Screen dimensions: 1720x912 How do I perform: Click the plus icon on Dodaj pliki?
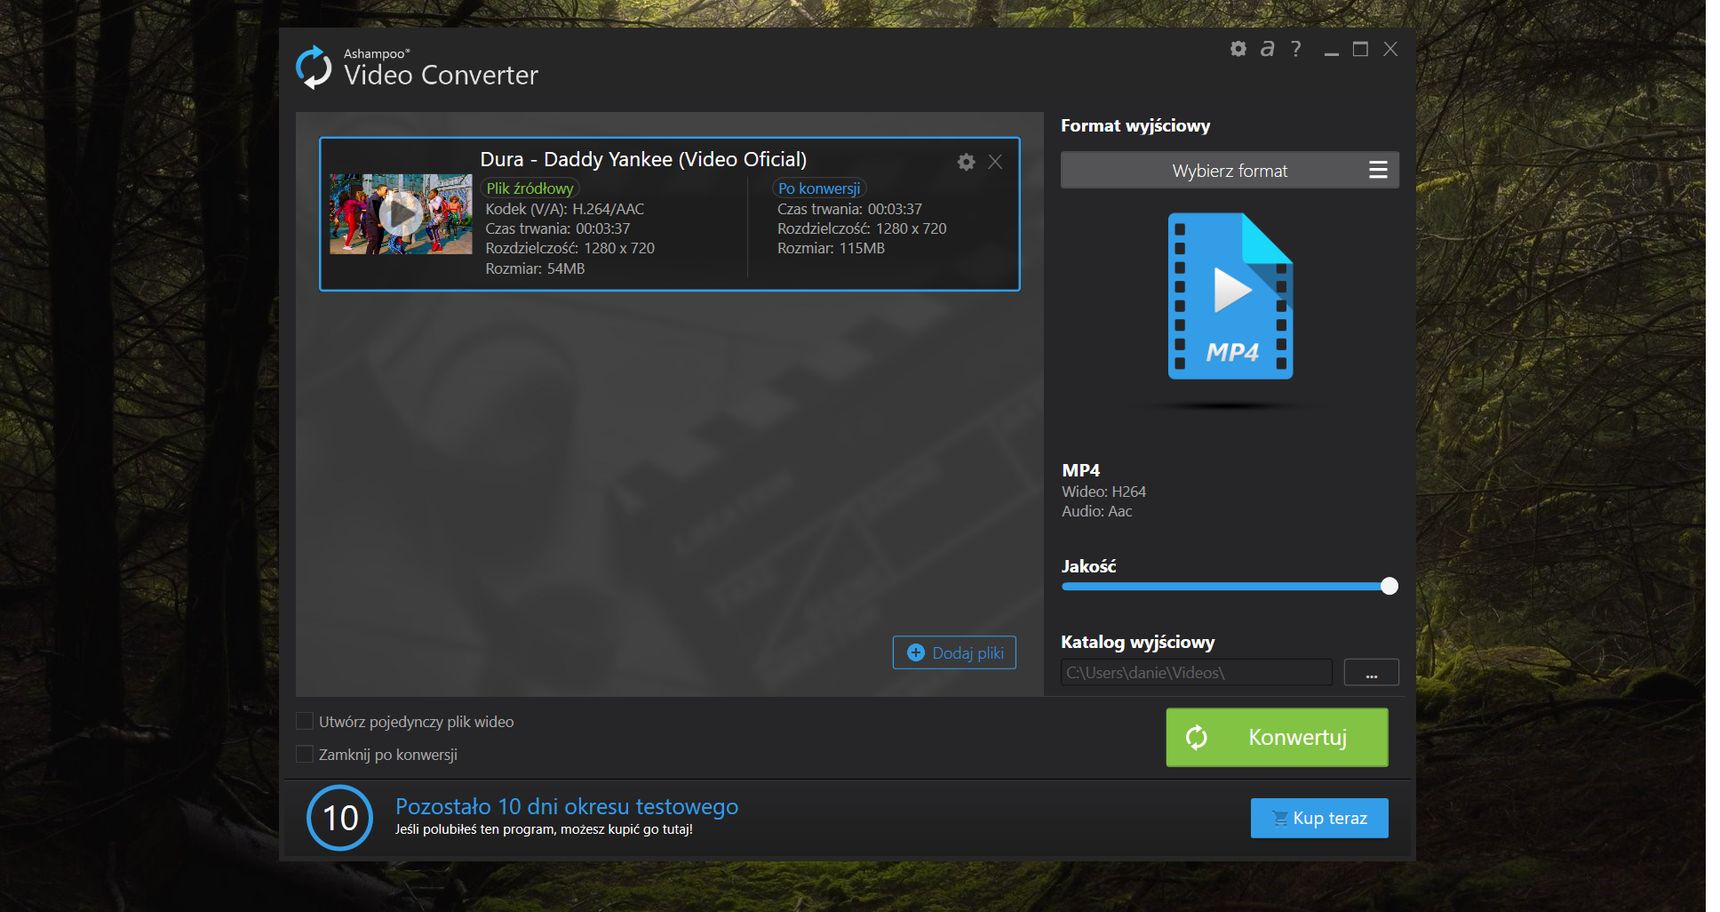point(915,653)
